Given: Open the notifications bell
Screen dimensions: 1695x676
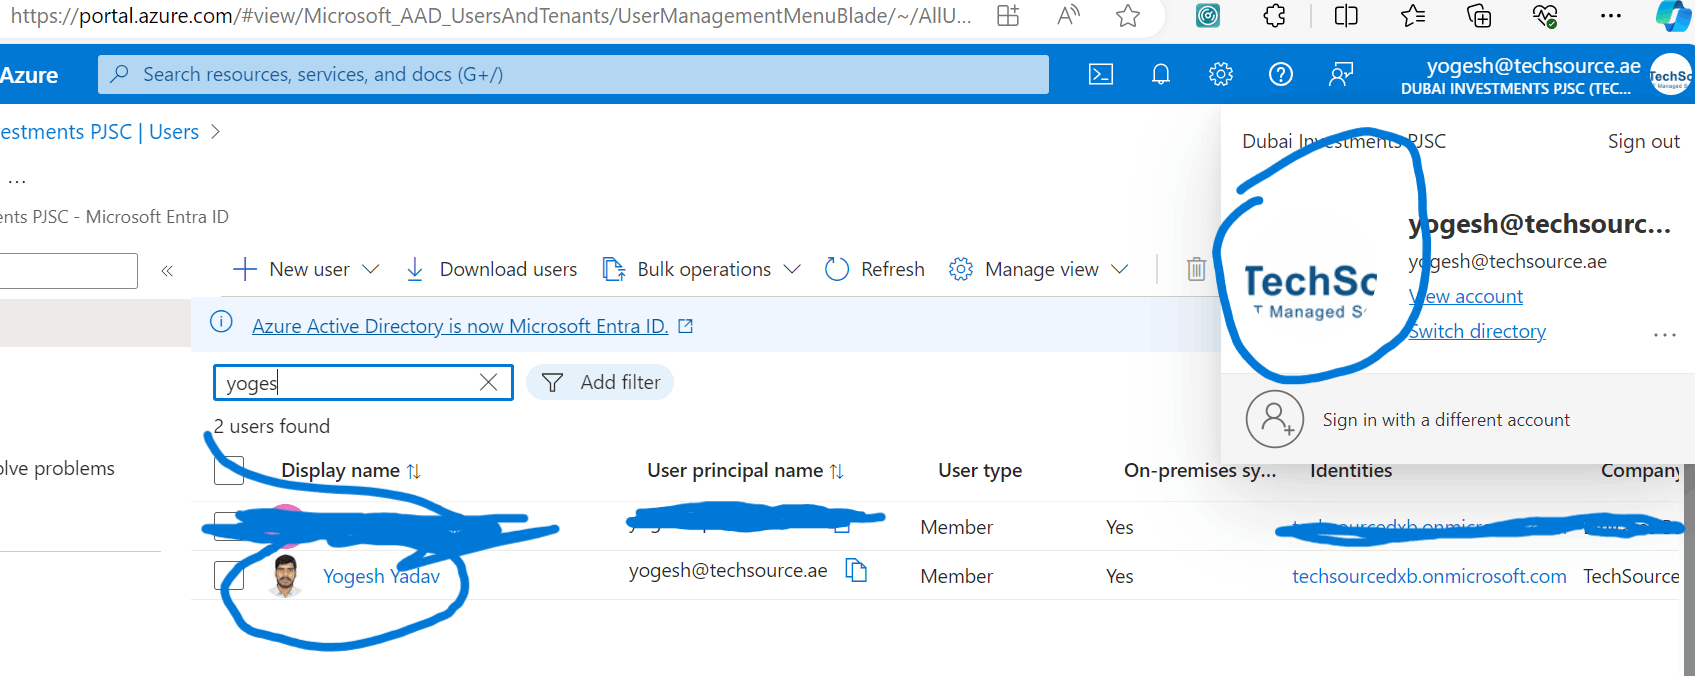Looking at the screenshot, I should point(1161,75).
